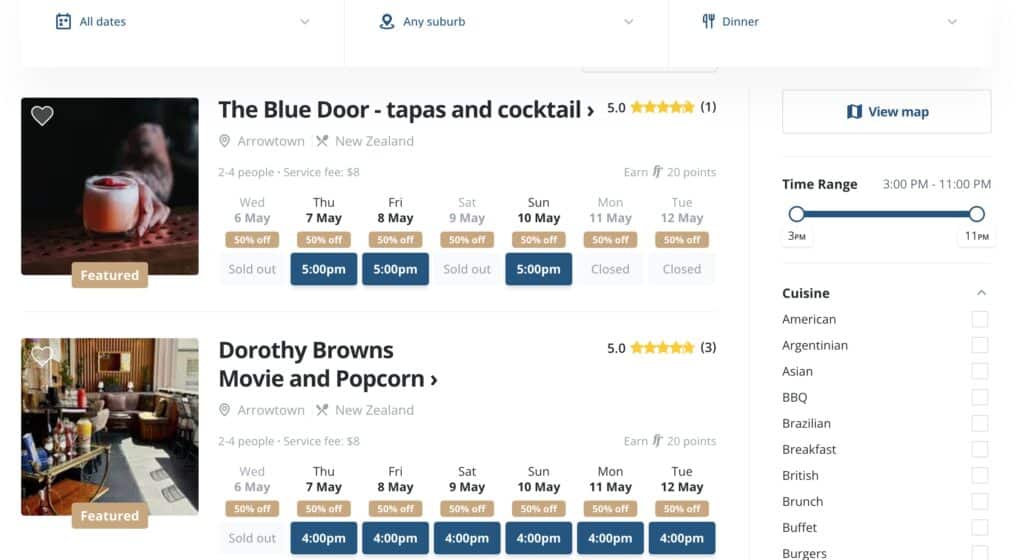Check the Brunch cuisine checkbox
The width and height of the screenshot is (1024, 560).
click(x=980, y=501)
